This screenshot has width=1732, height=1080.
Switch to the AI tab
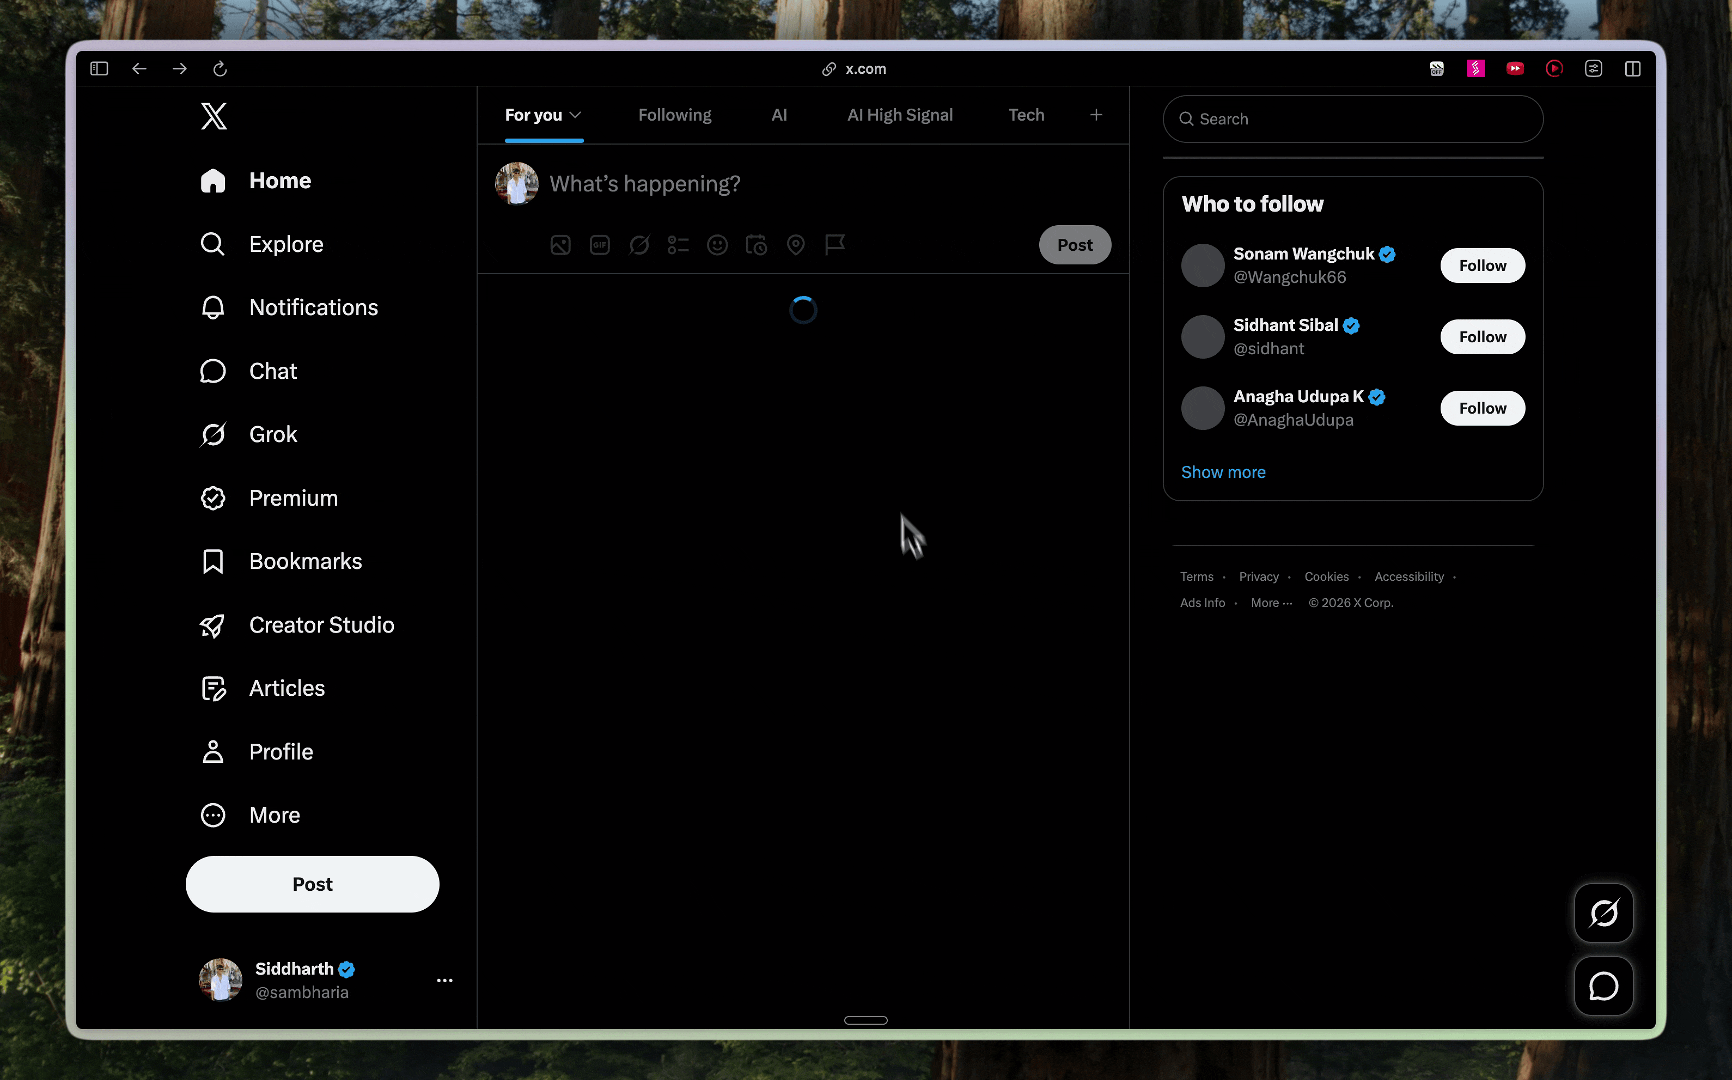[779, 115]
